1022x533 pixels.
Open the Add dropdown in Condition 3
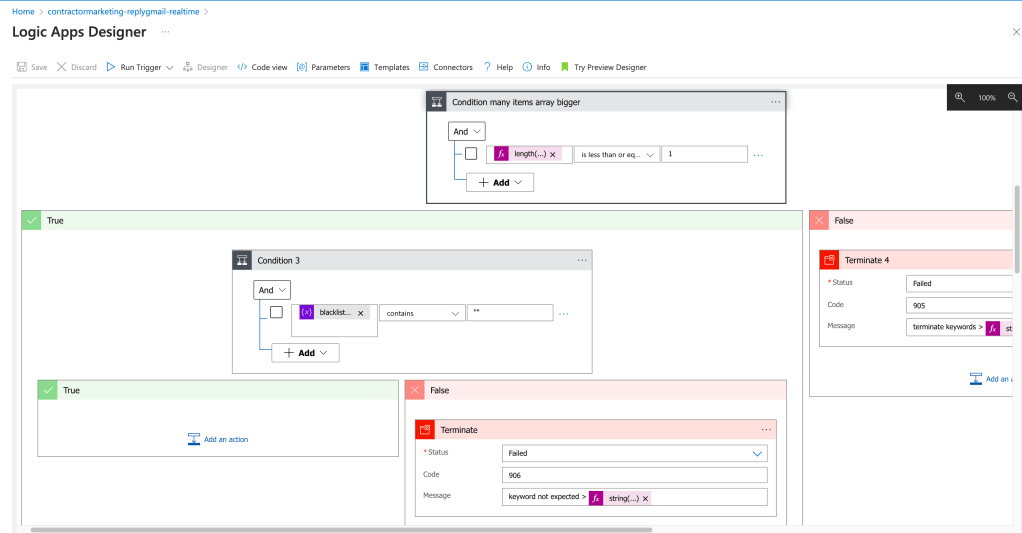point(305,353)
